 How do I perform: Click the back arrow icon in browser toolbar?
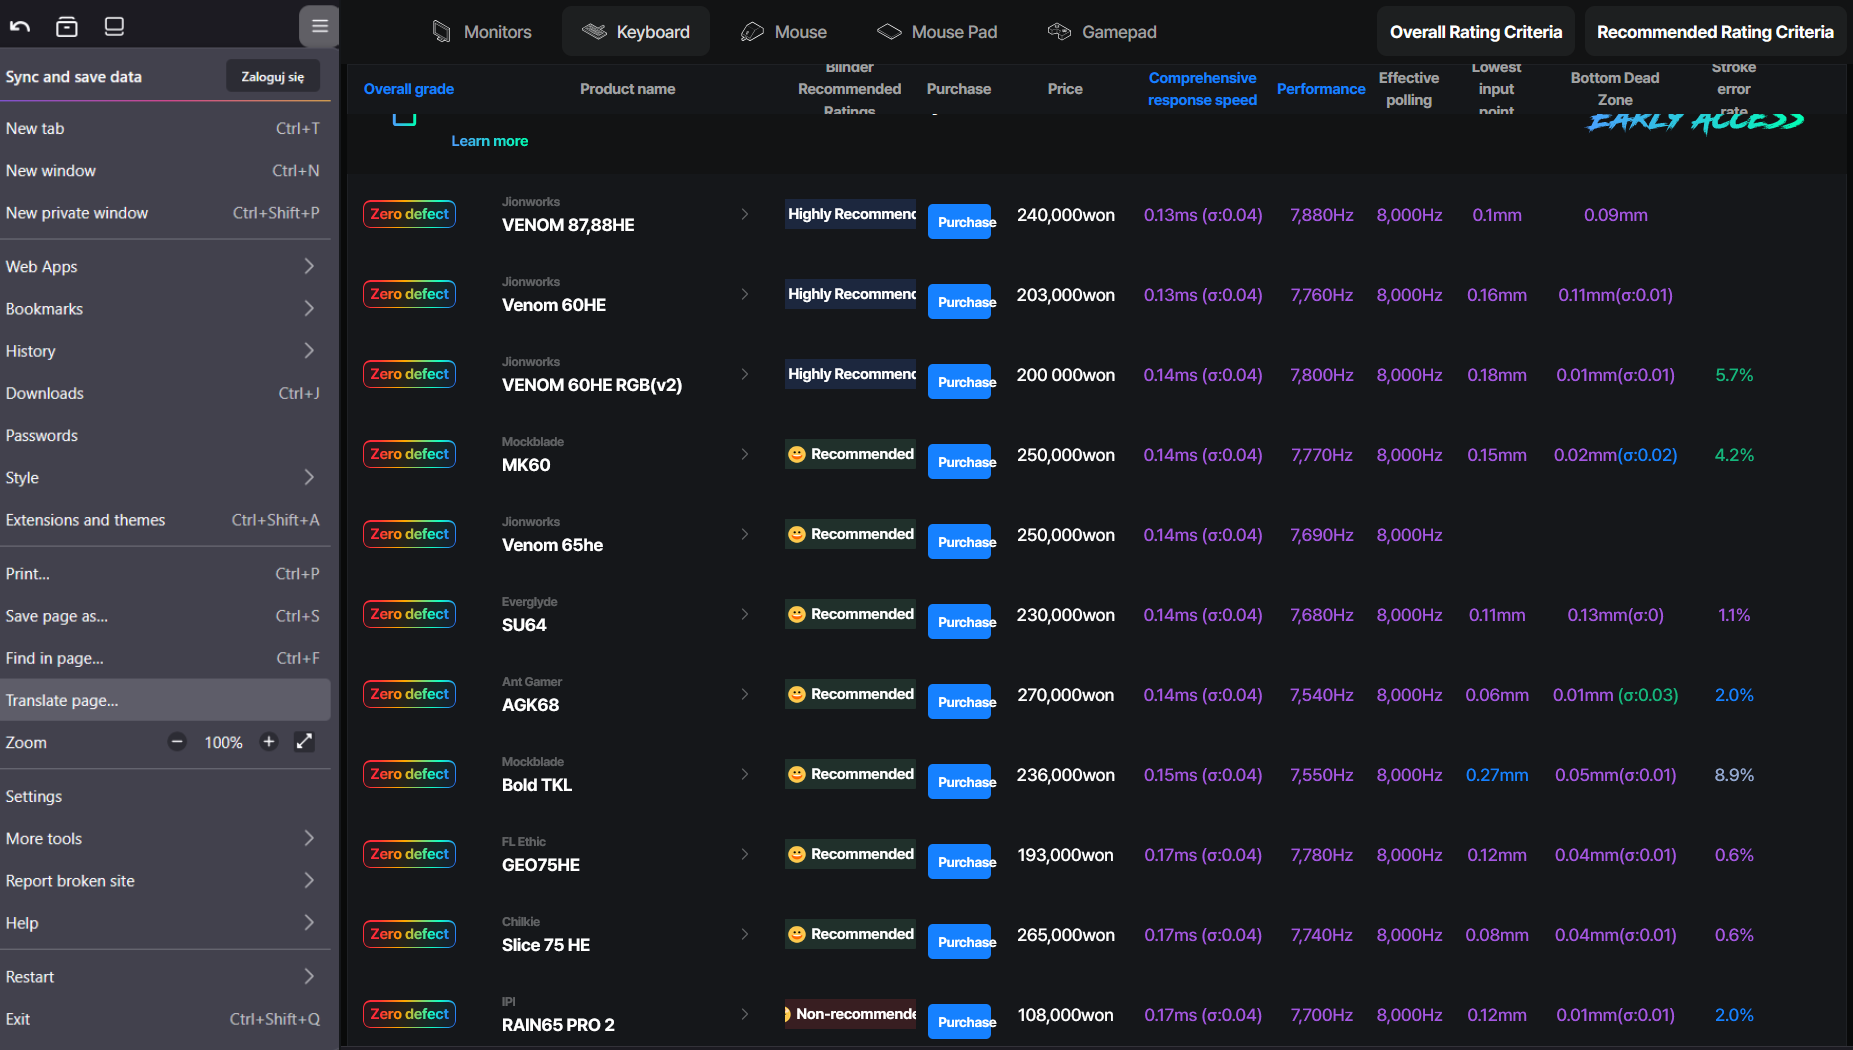(20, 27)
